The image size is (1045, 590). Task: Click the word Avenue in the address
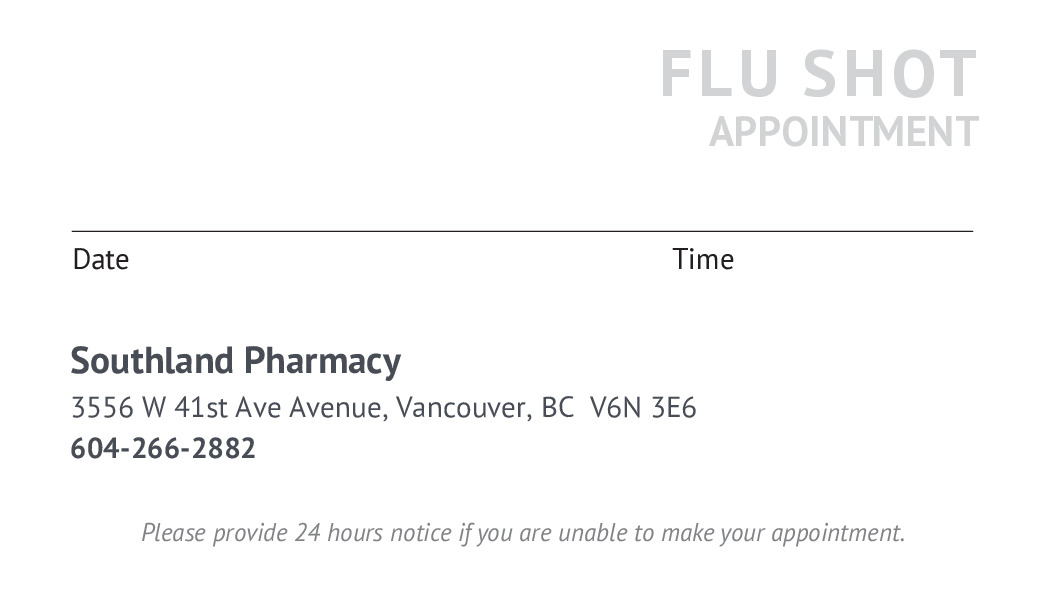(x=336, y=408)
